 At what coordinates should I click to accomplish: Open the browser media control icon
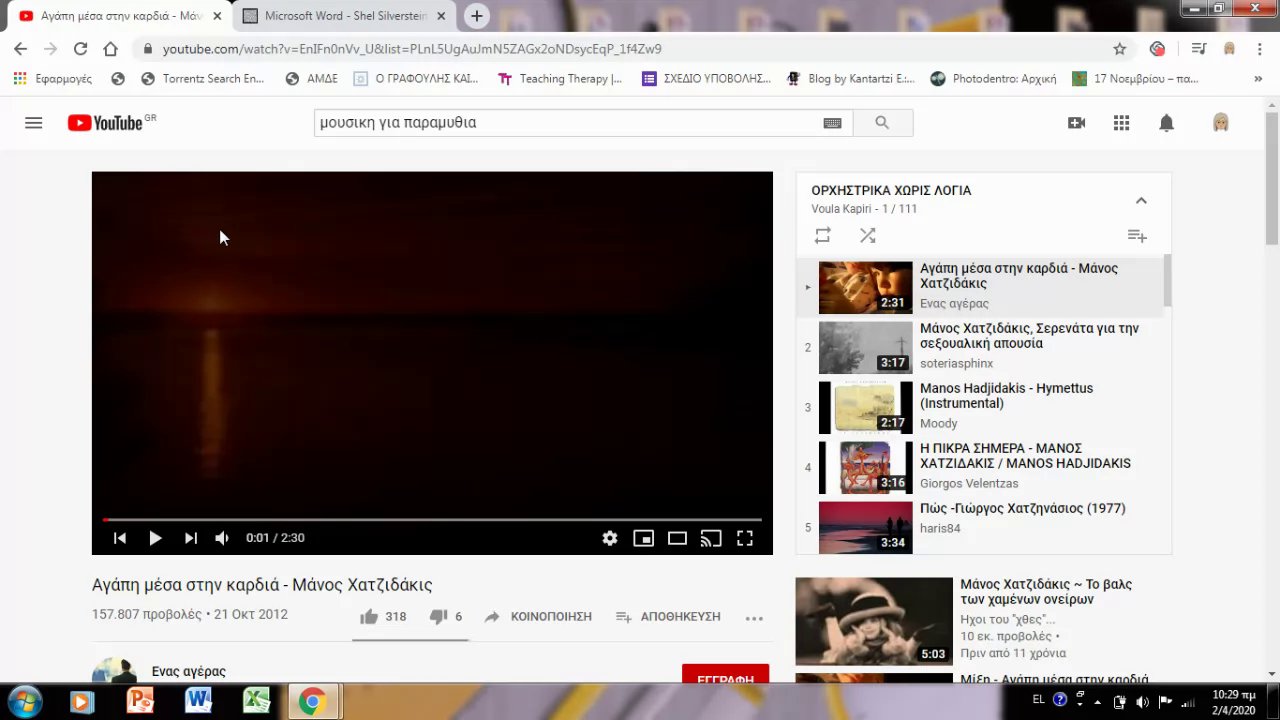pyautogui.click(x=1198, y=49)
